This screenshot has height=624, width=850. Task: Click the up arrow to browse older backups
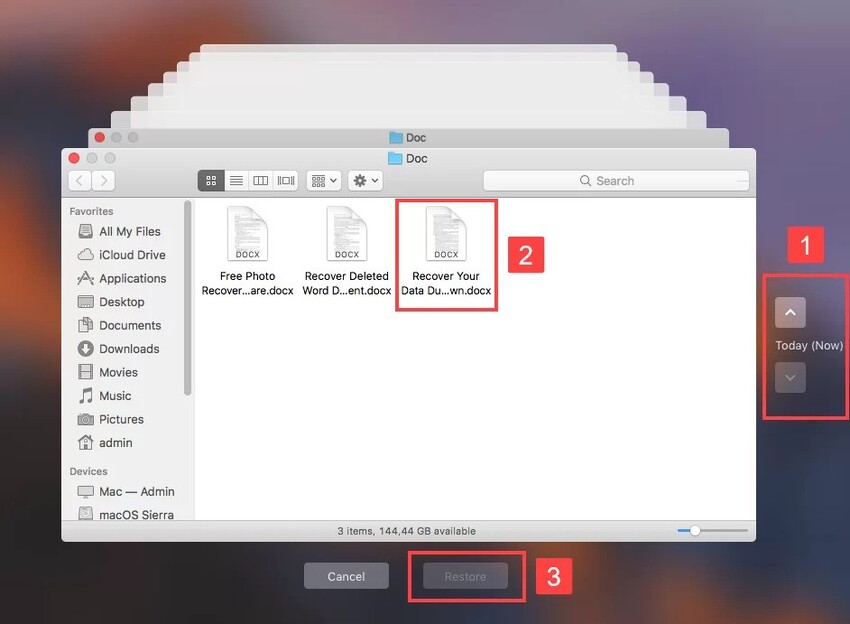[790, 312]
